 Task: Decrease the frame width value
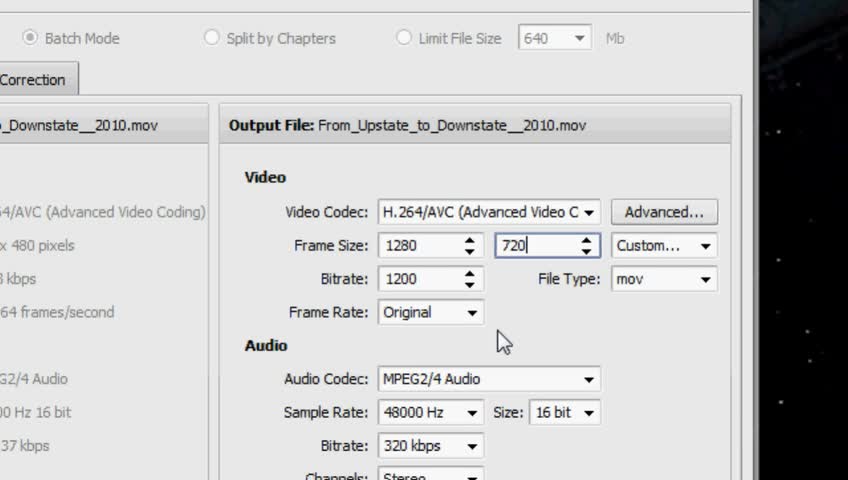tap(469, 250)
